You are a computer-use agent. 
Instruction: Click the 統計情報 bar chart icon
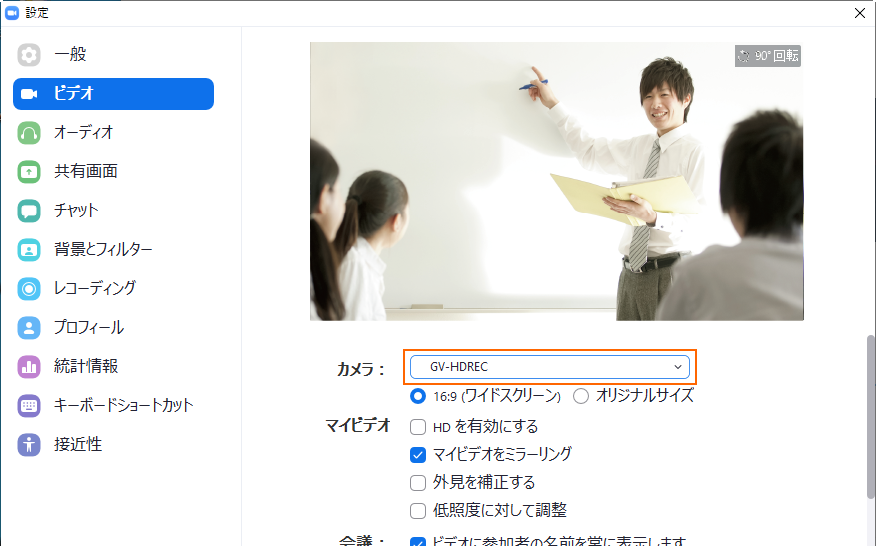[x=28, y=367]
